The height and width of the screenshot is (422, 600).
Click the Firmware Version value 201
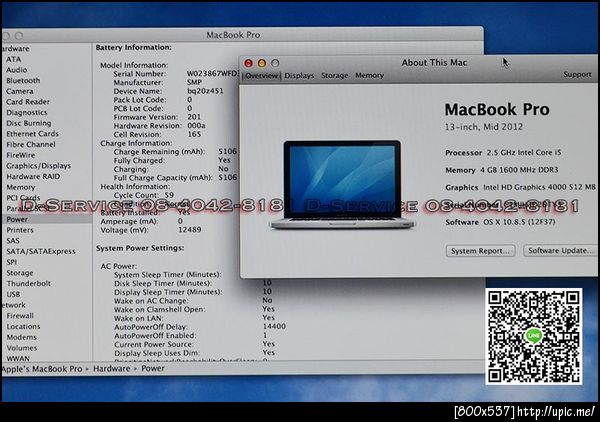tap(194, 117)
